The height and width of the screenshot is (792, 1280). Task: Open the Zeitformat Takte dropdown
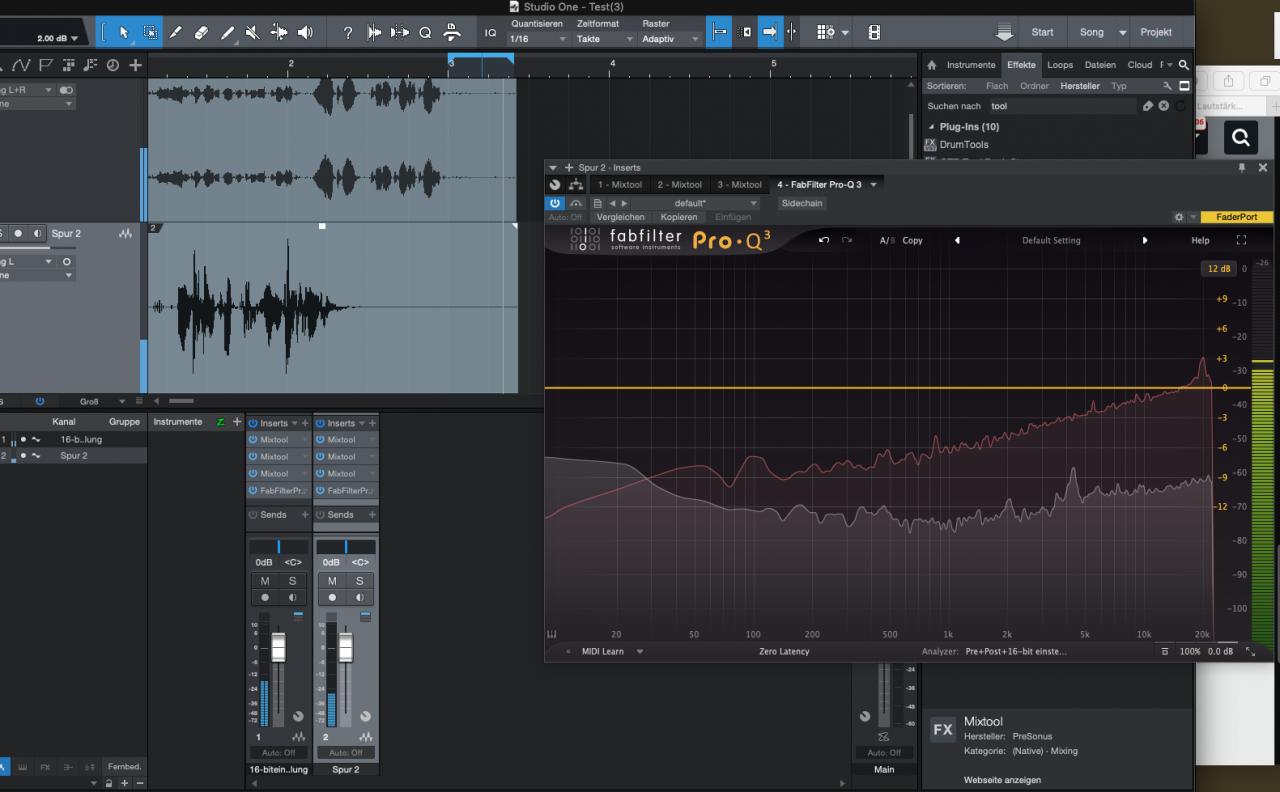coord(605,39)
